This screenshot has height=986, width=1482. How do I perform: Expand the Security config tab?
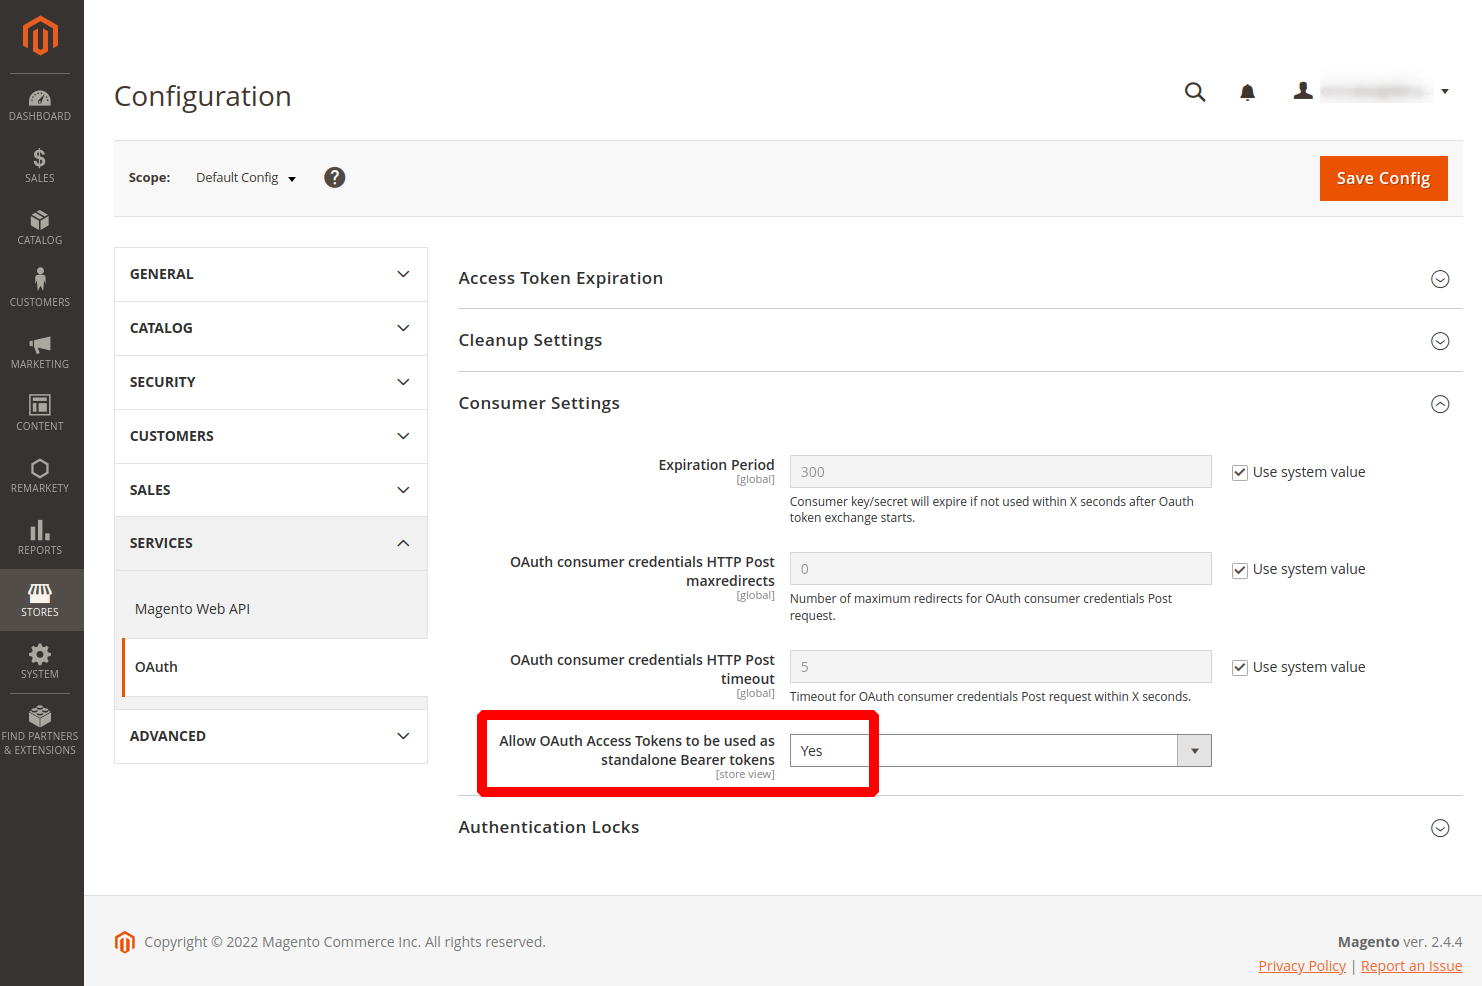tap(271, 382)
